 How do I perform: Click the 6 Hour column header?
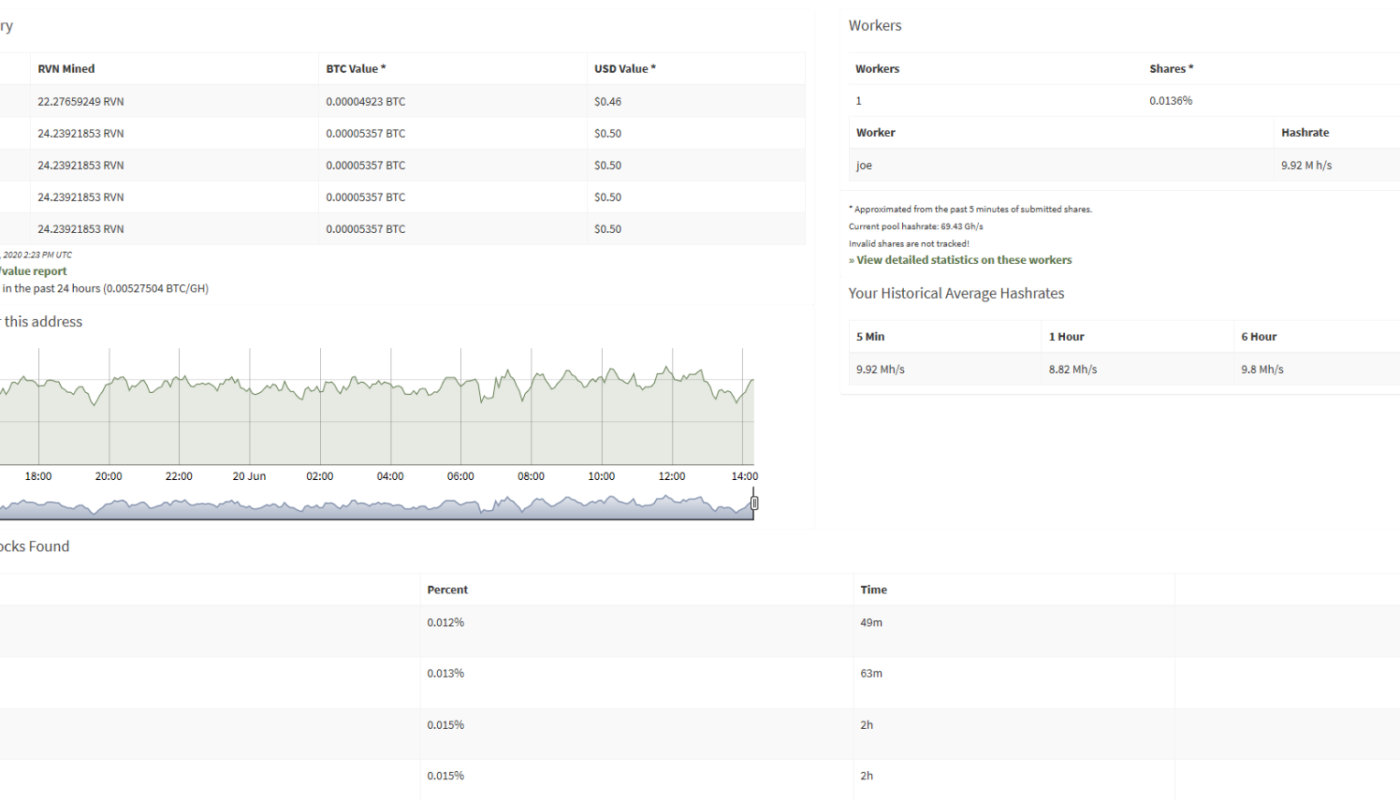1259,337
